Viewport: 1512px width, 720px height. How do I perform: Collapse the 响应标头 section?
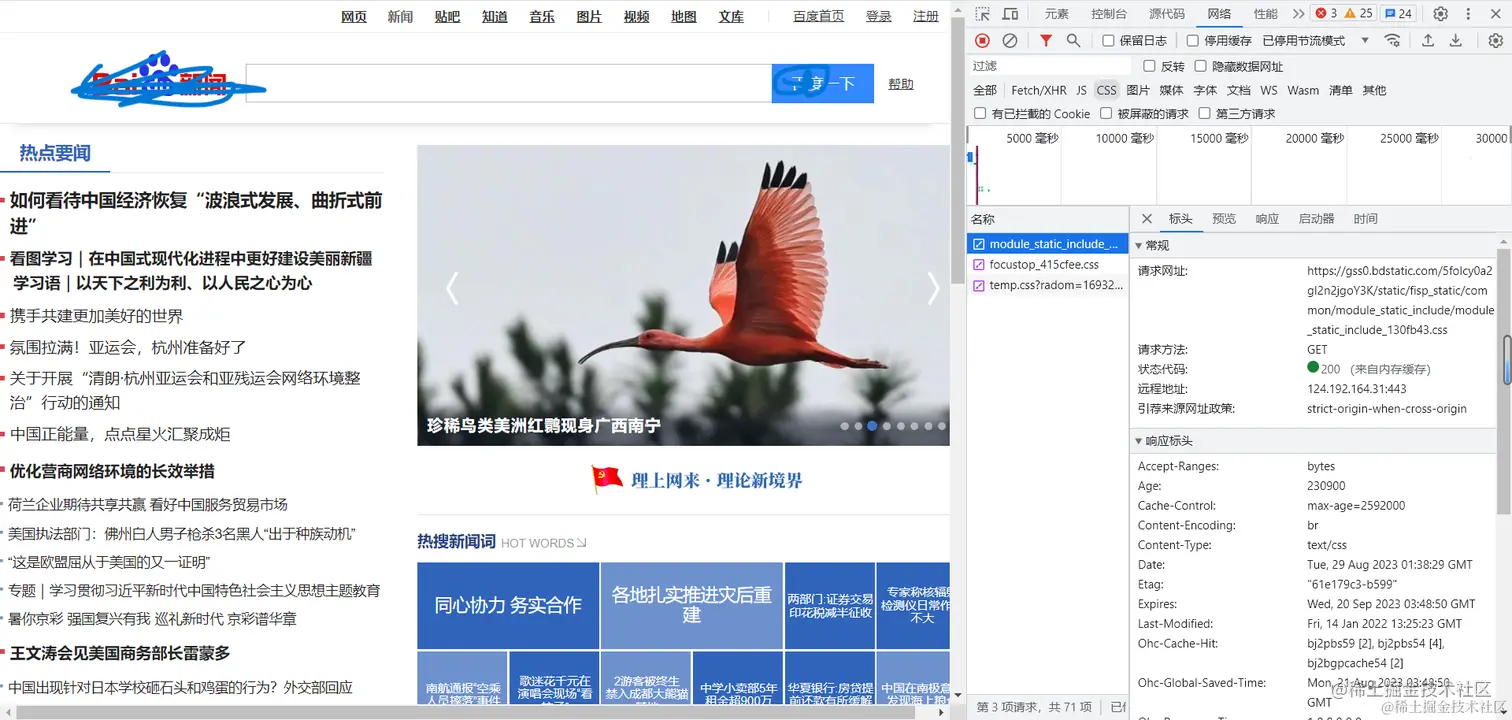click(x=1138, y=441)
